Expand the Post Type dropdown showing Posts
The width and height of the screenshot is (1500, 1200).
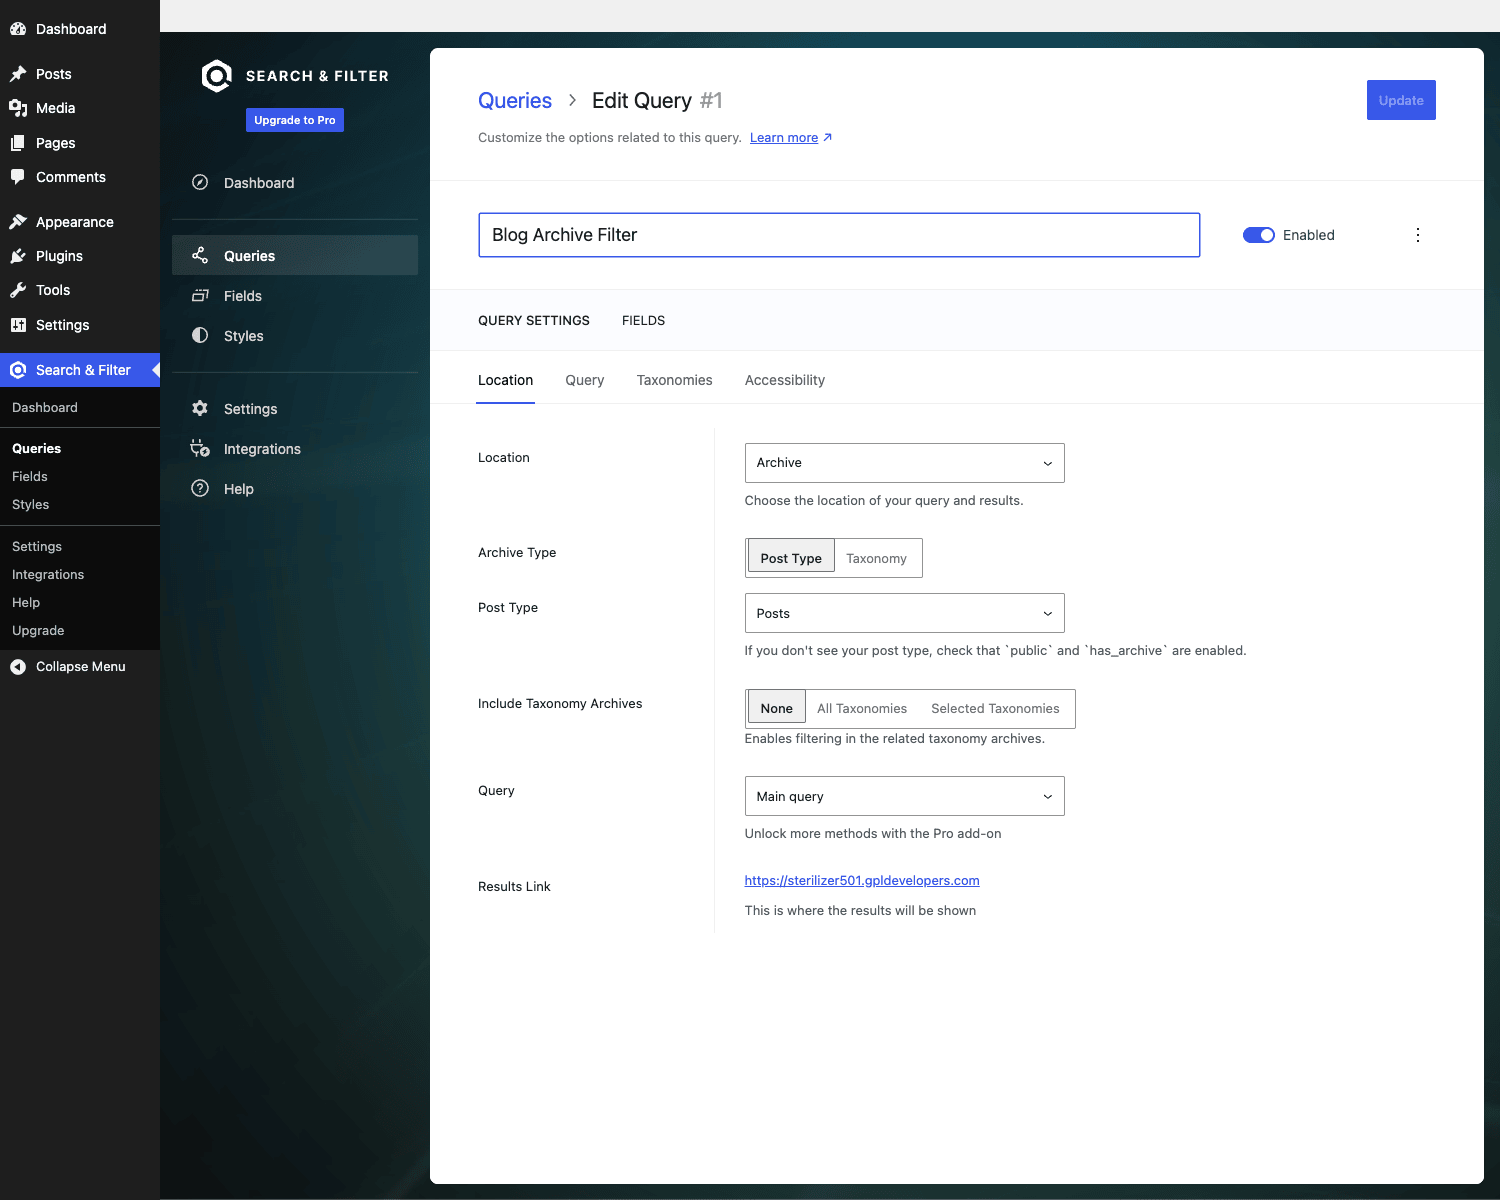[x=904, y=613]
